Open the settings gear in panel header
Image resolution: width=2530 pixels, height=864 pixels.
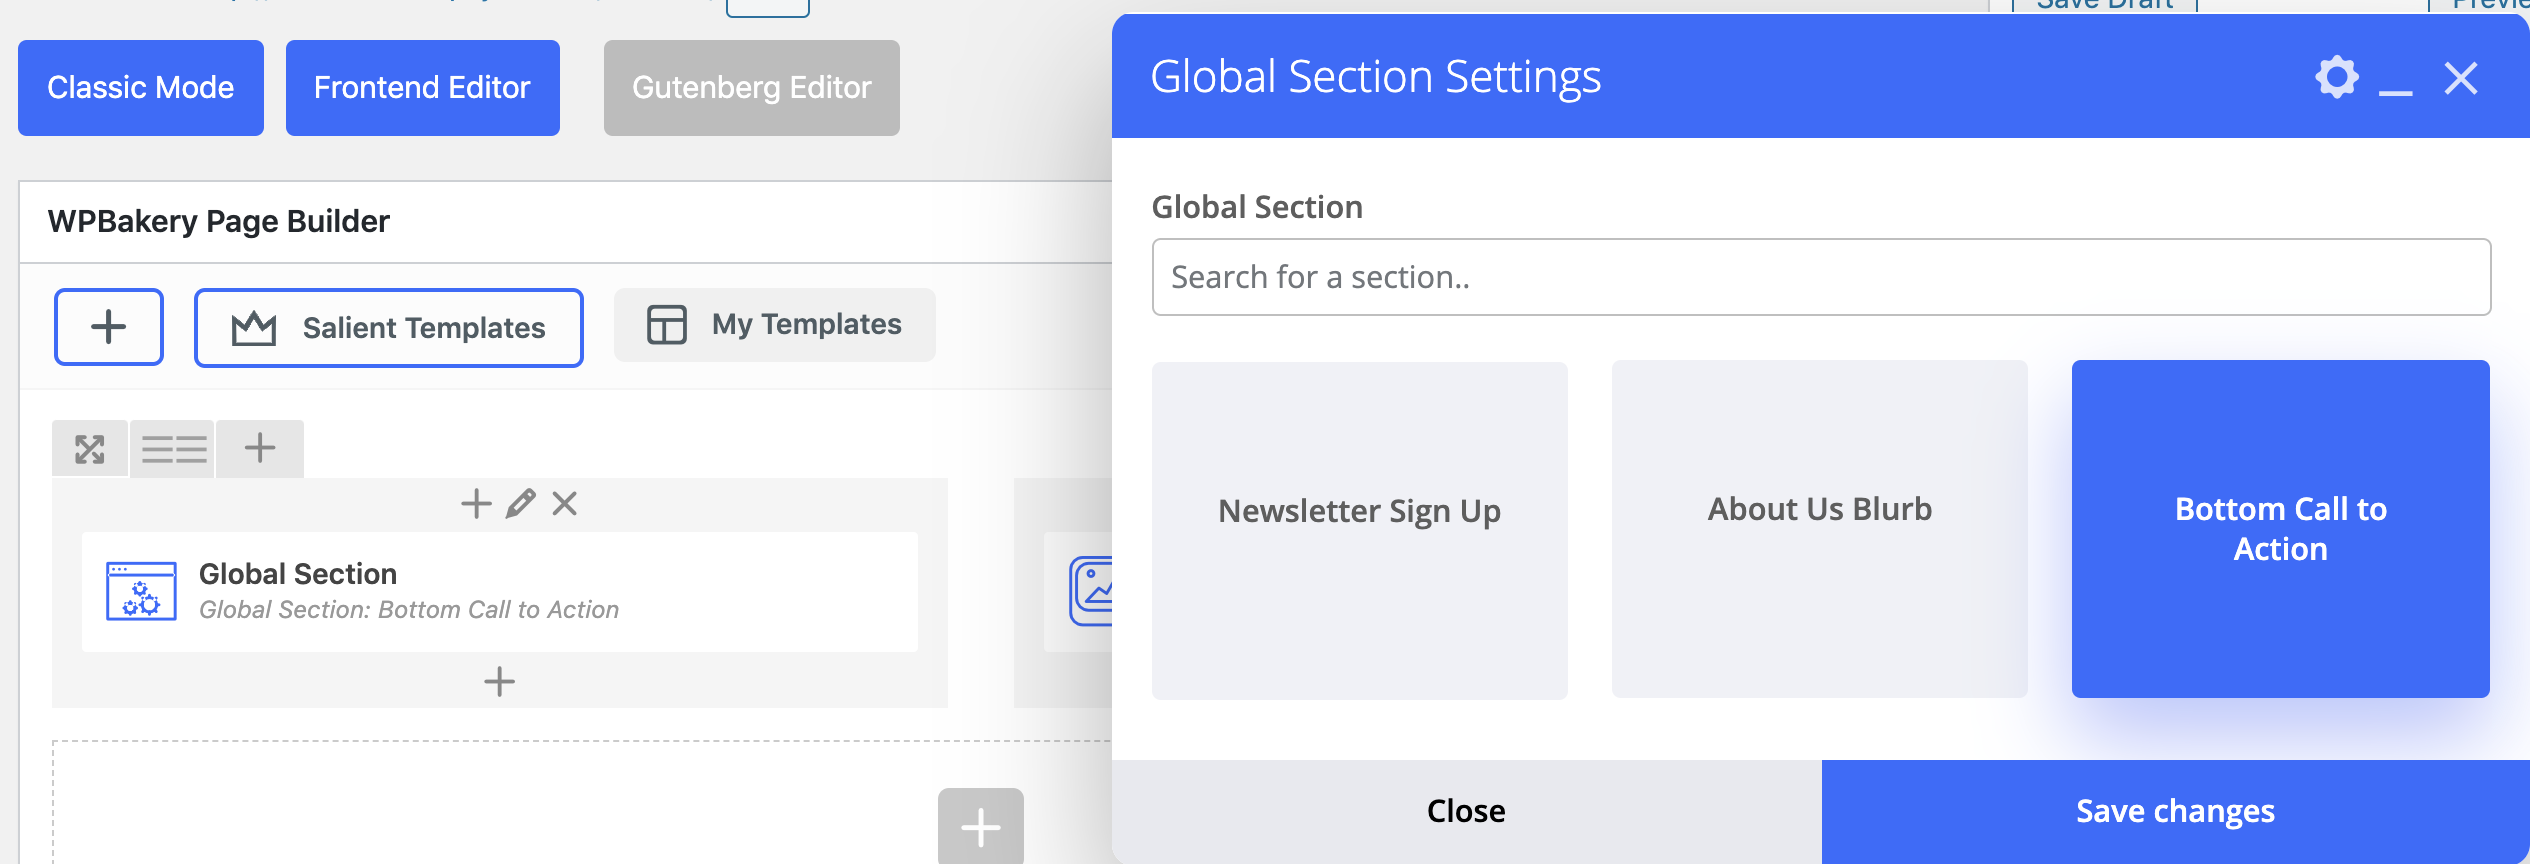[x=2337, y=77]
